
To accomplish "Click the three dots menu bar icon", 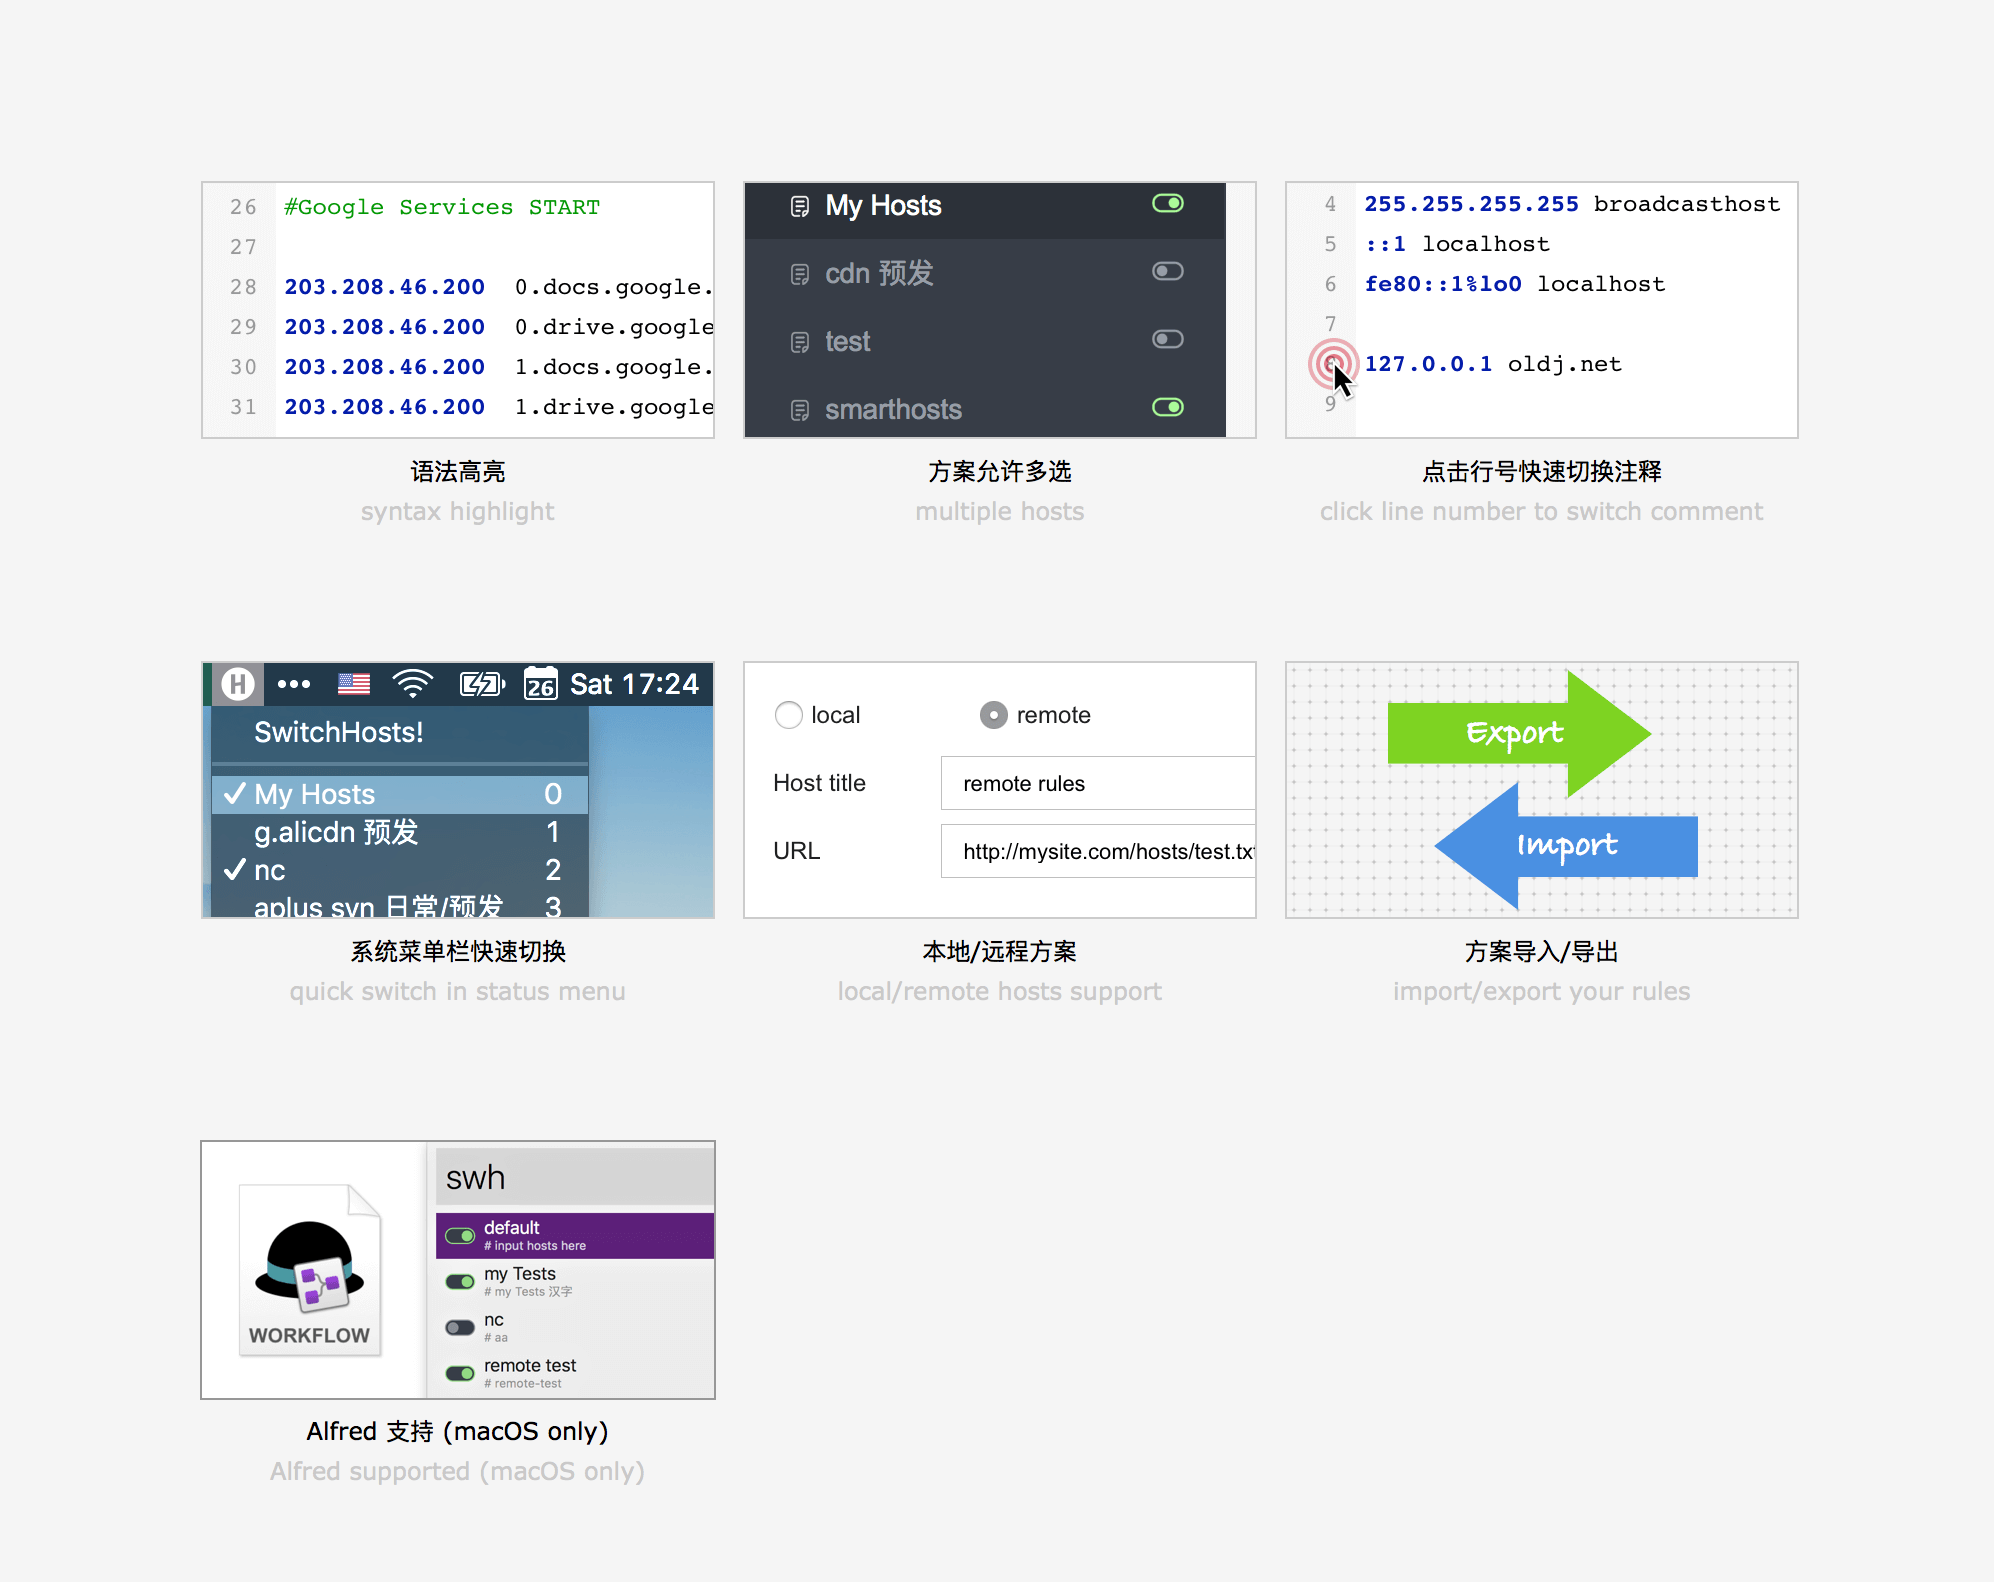I will pos(294,684).
